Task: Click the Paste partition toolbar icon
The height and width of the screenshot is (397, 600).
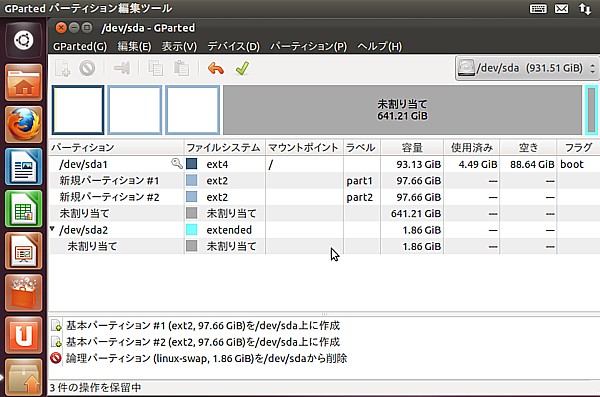Action: (x=181, y=69)
